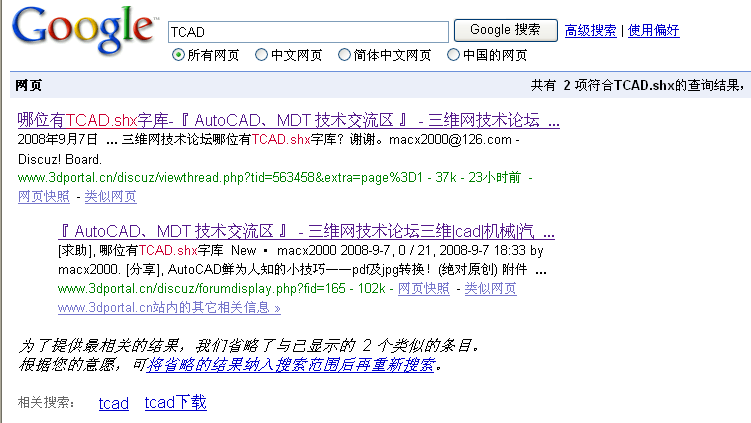Select the 所有网页 radio button

[x=178, y=55]
